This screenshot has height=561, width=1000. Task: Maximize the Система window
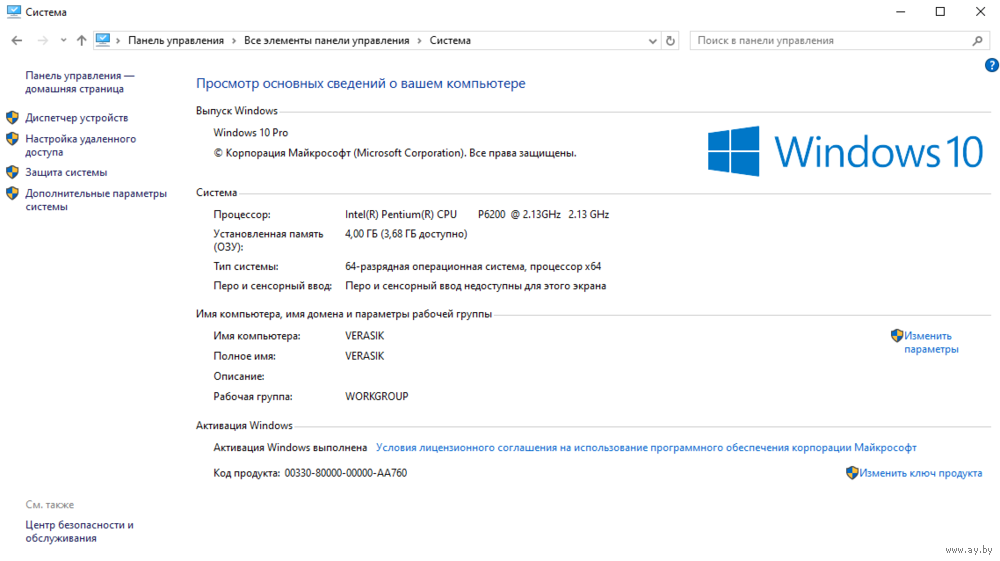point(940,12)
